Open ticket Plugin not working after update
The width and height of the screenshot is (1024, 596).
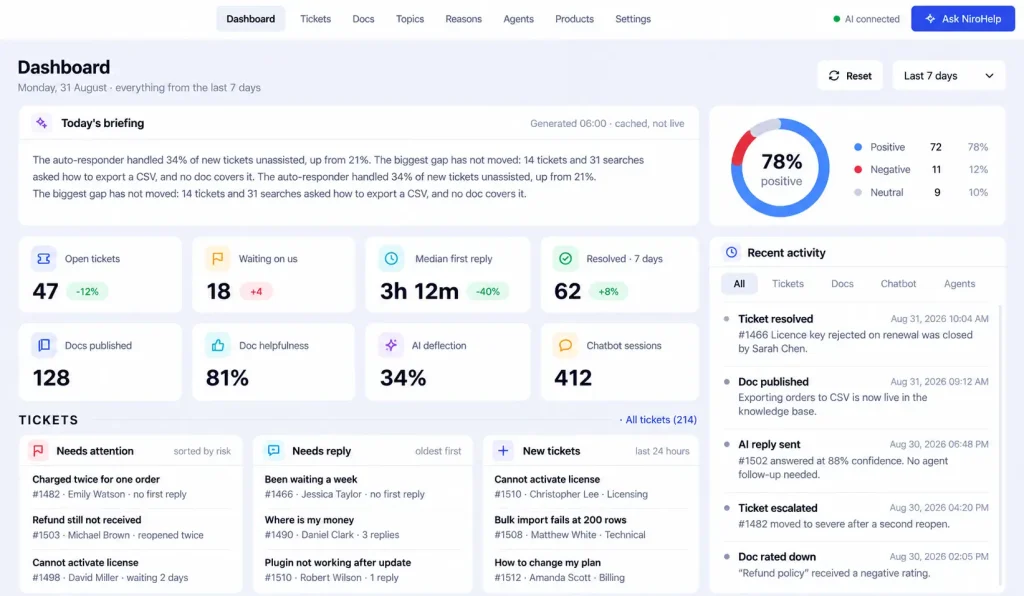pos(363,569)
